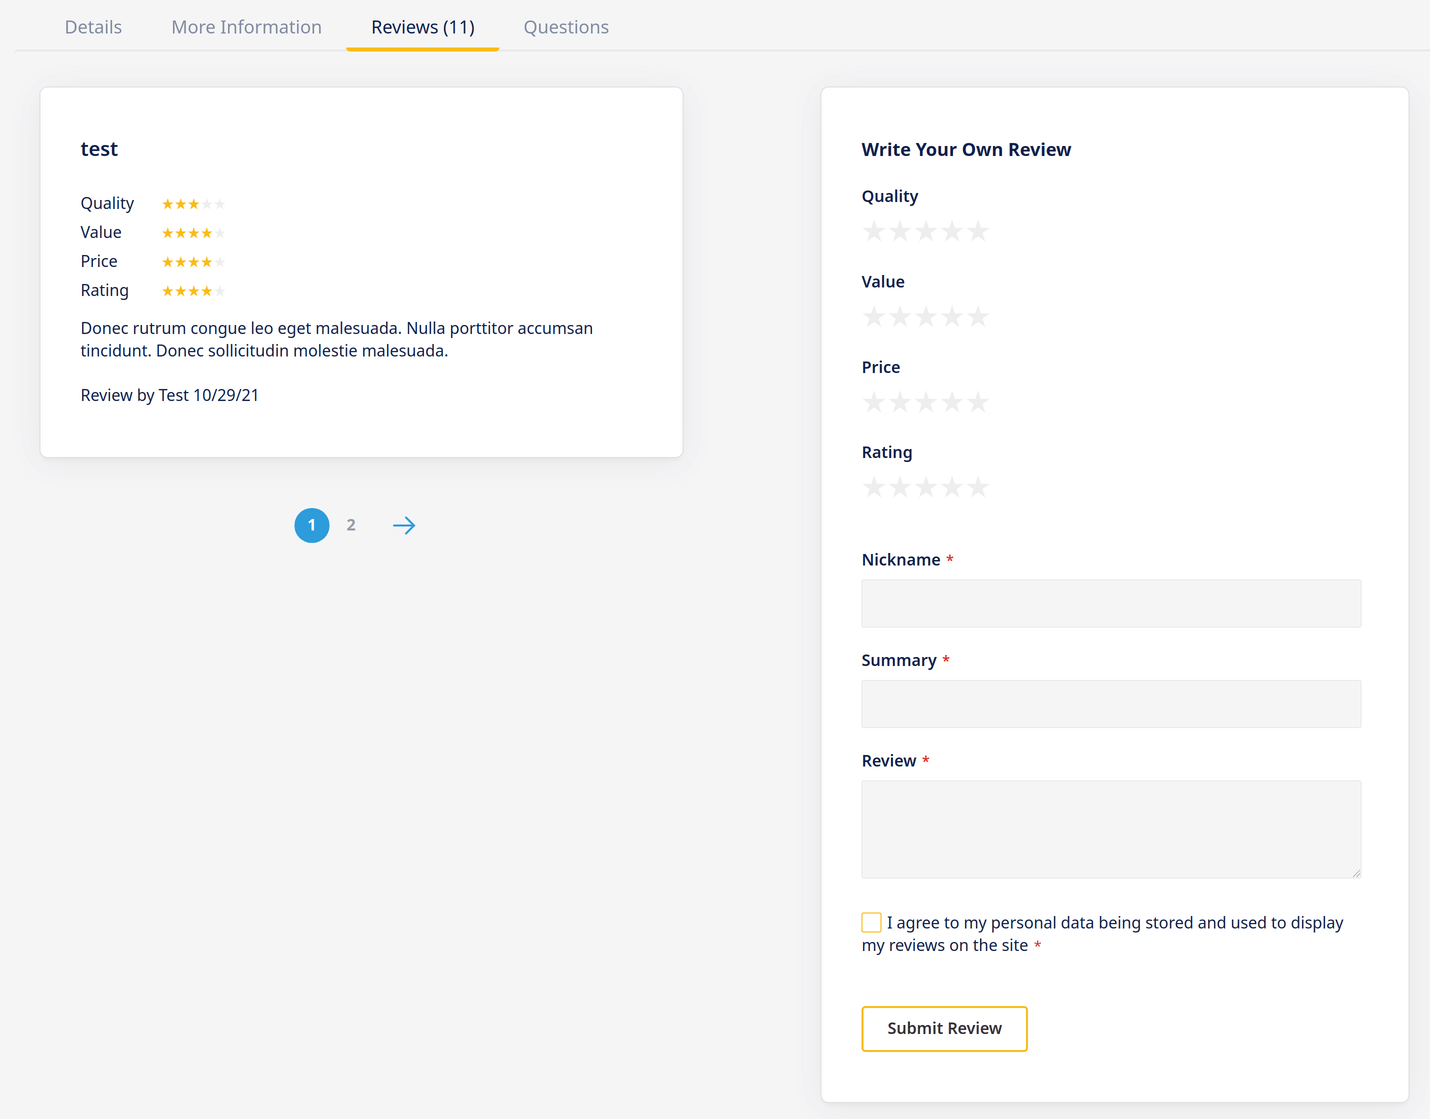Click the 'I agree to my personal data' label
1430x1119 pixels.
coord(1103,934)
